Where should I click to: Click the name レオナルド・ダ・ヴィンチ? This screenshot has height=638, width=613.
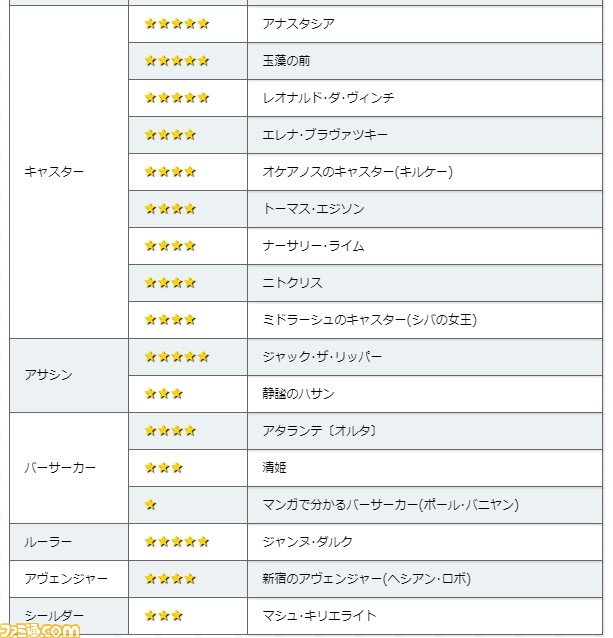tap(328, 98)
